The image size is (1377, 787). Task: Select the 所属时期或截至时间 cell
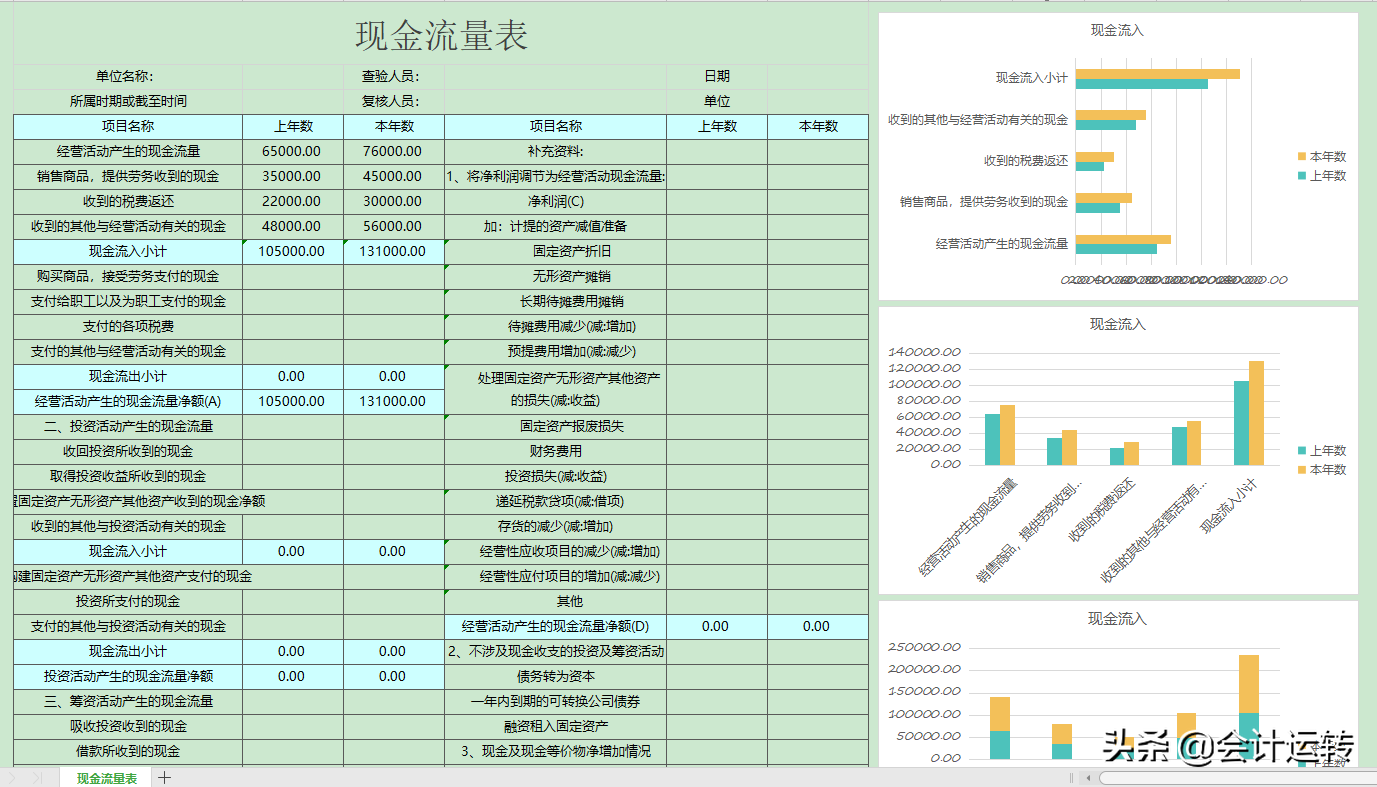tap(128, 101)
